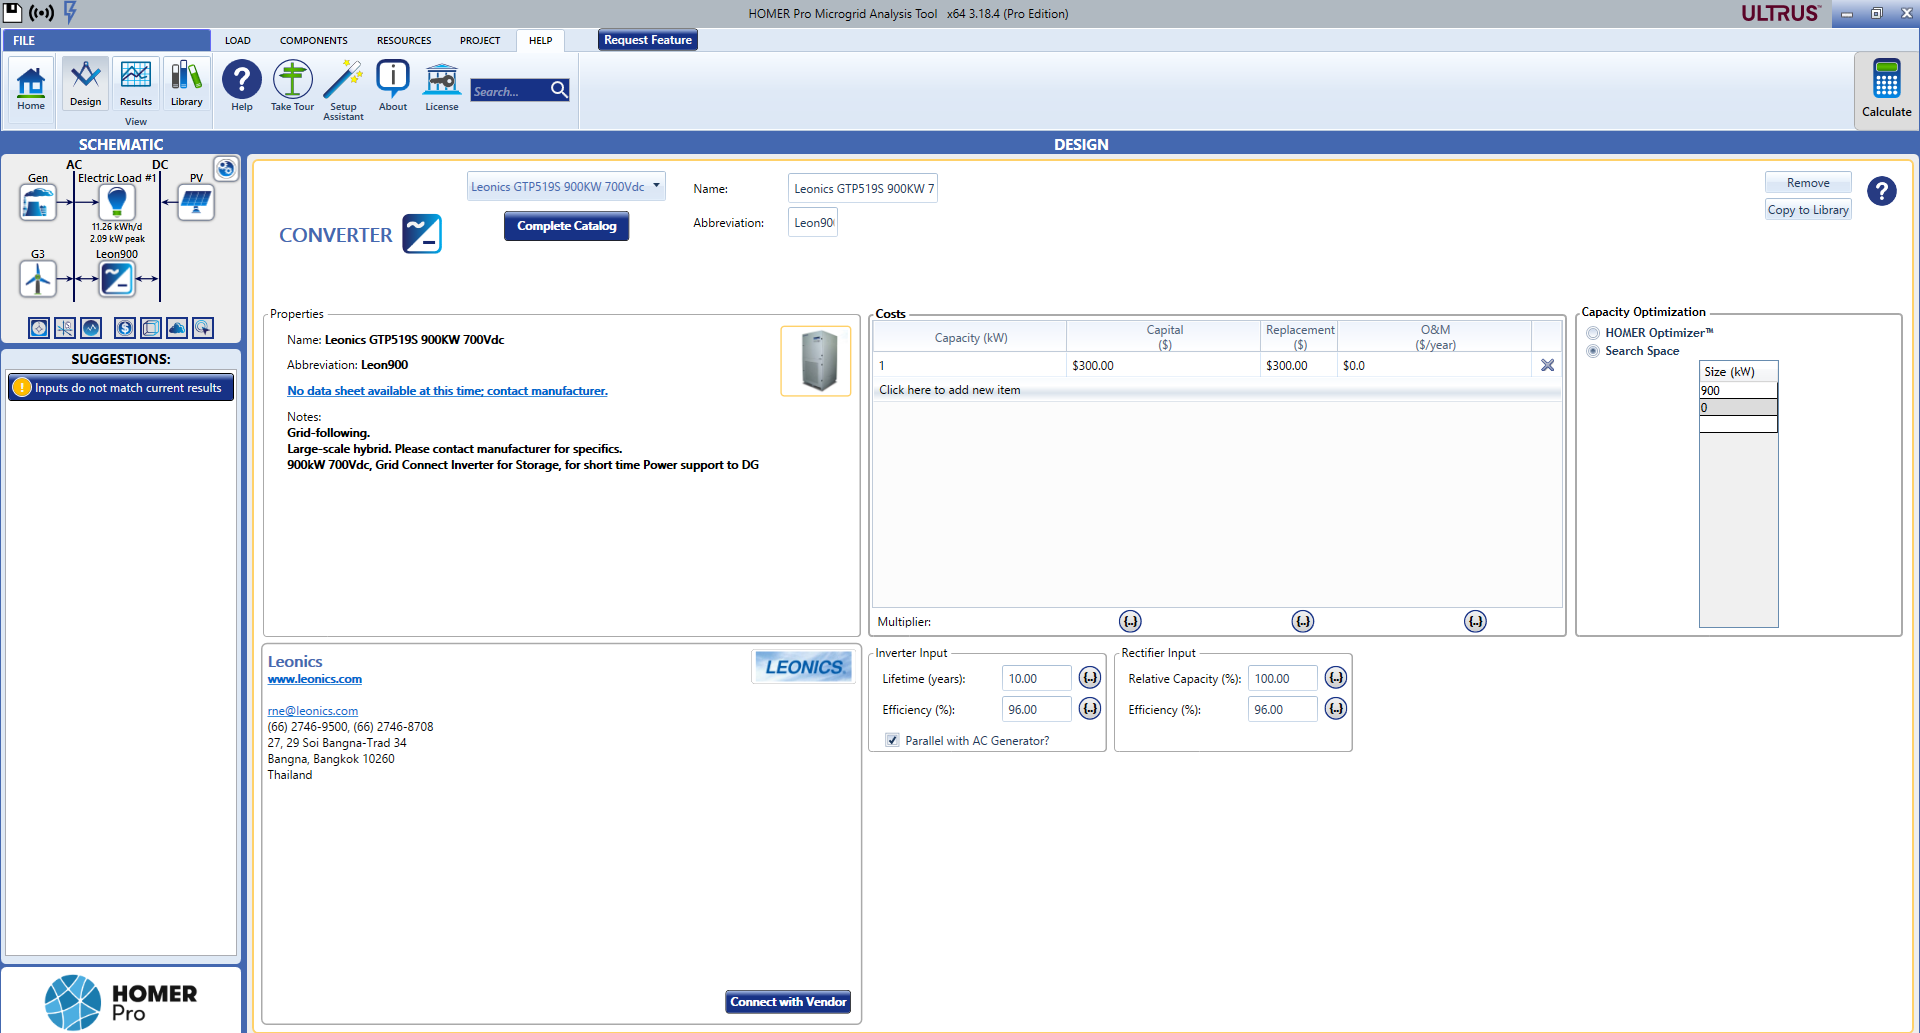Image resolution: width=1920 pixels, height=1033 pixels.
Task: Open the Design view
Action: click(85, 84)
